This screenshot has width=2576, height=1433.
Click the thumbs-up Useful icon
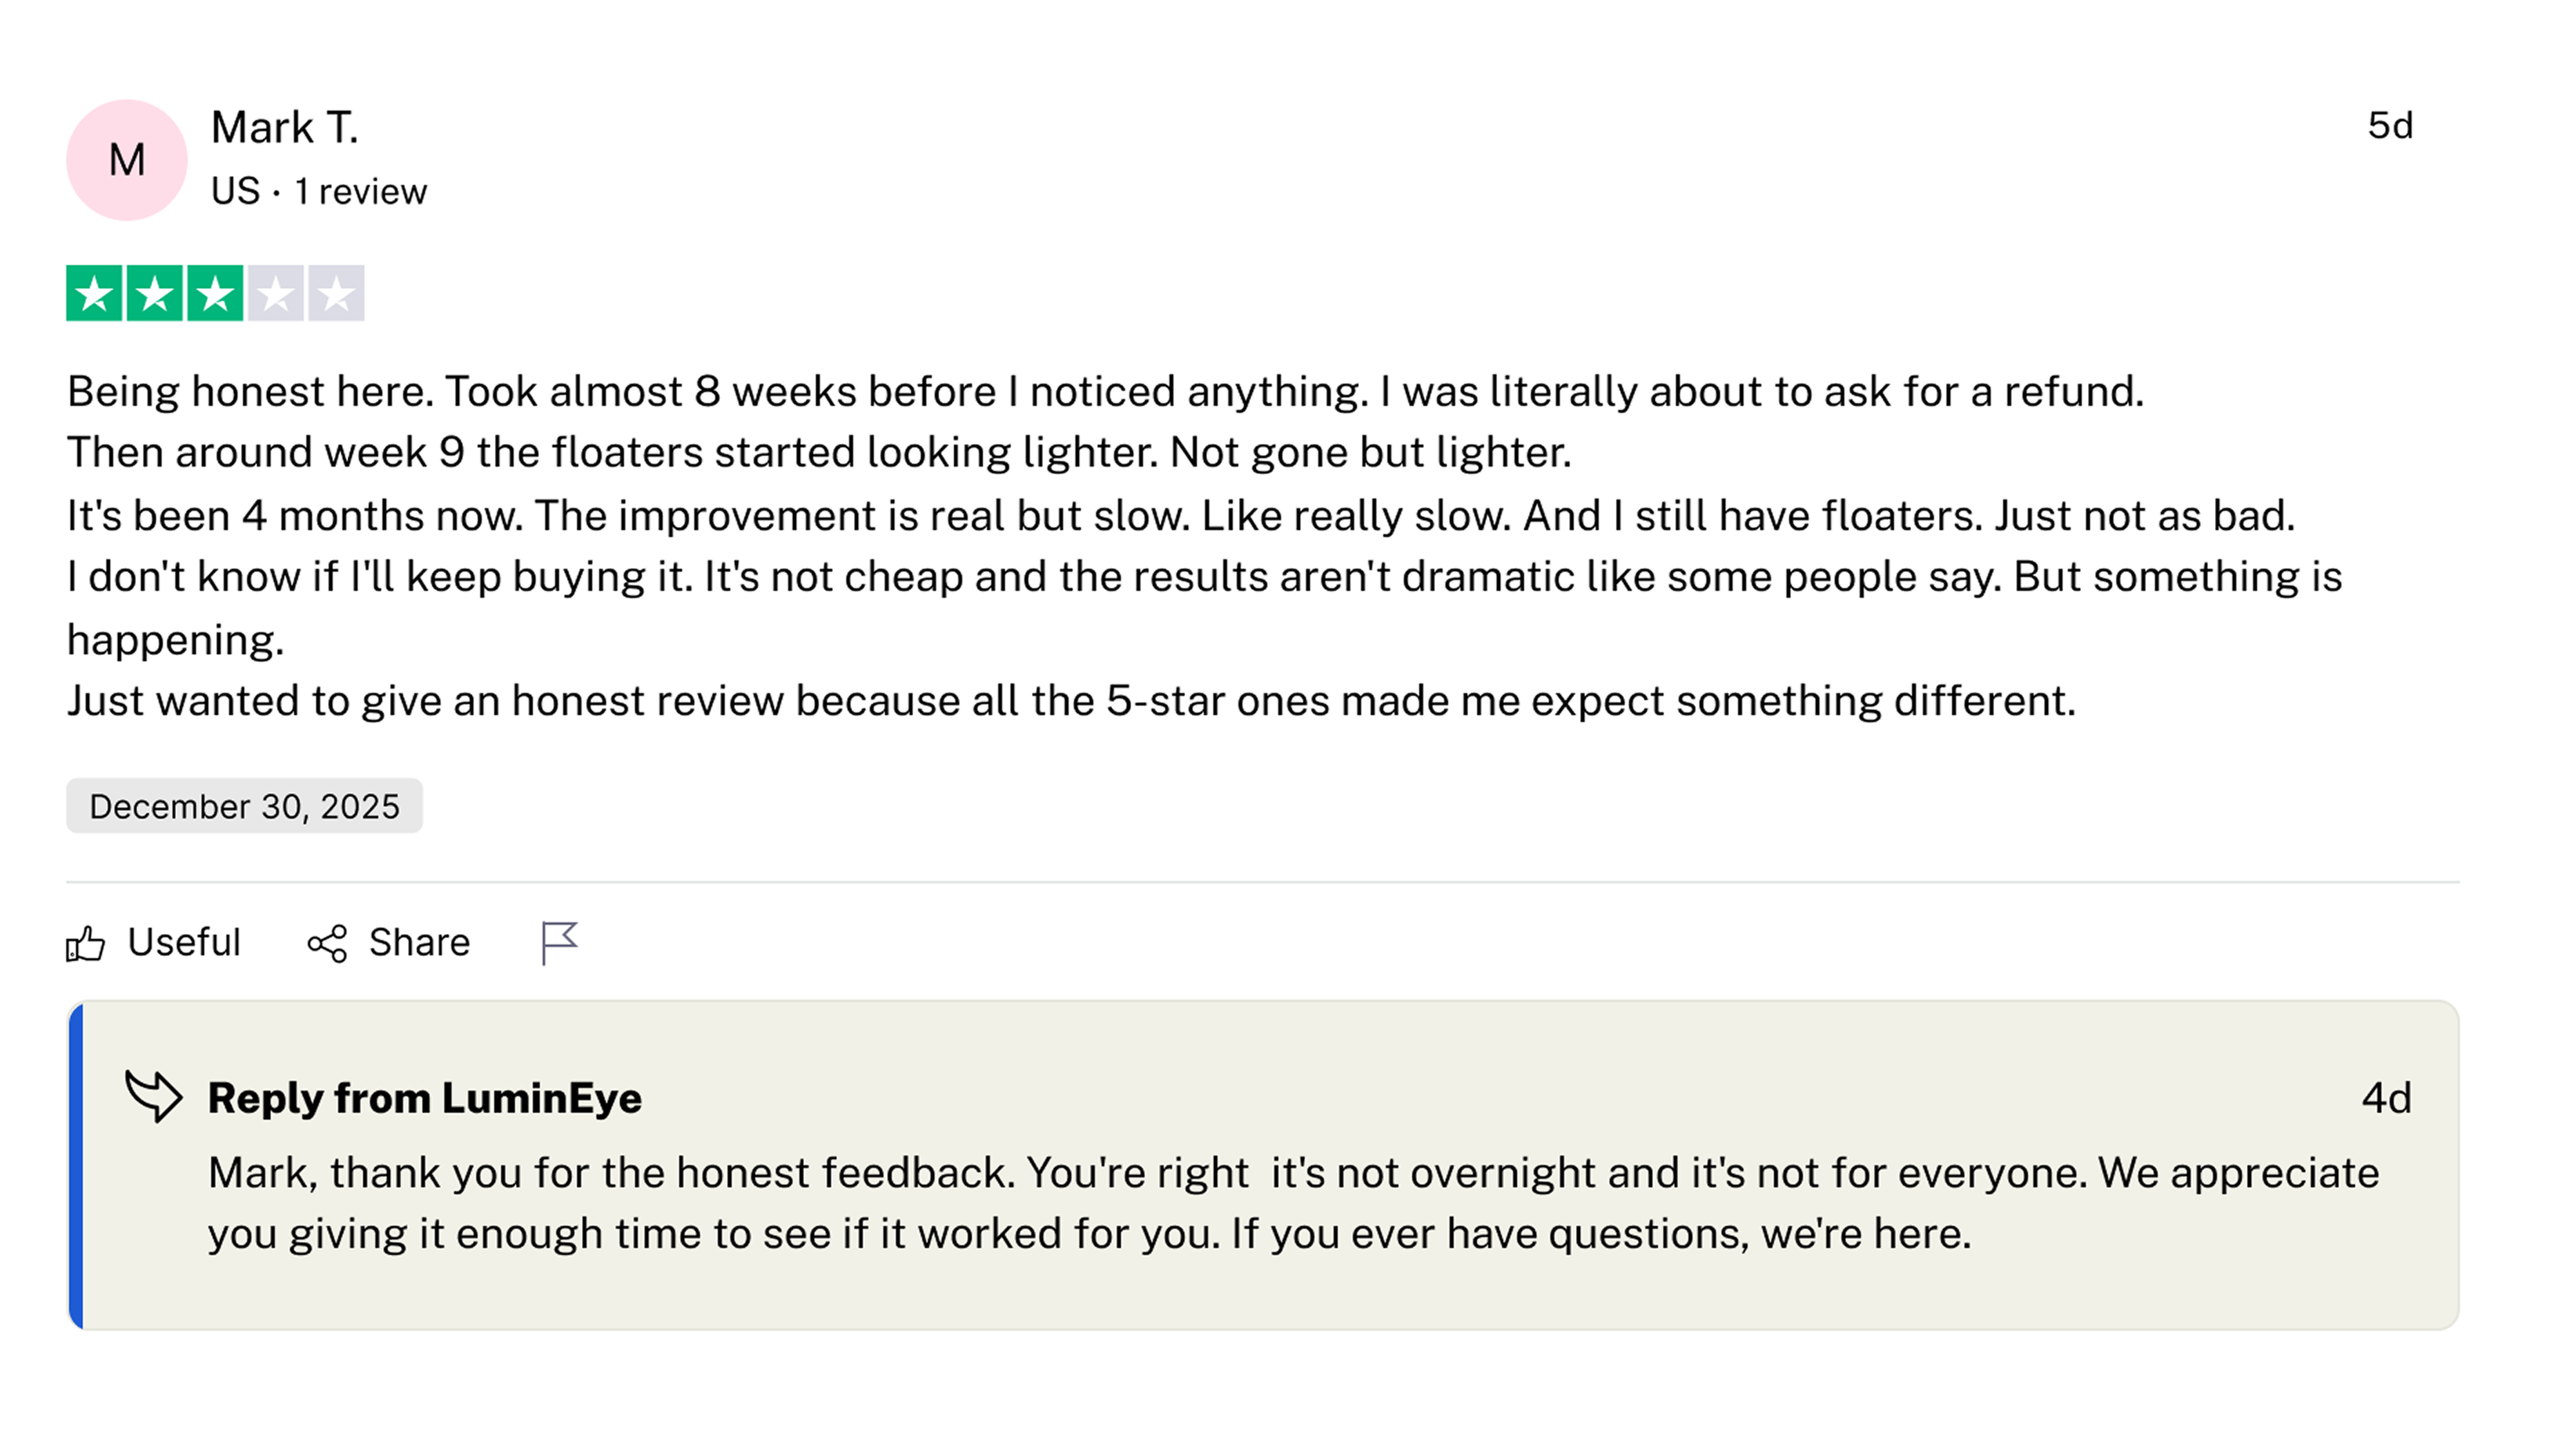pos(86,943)
